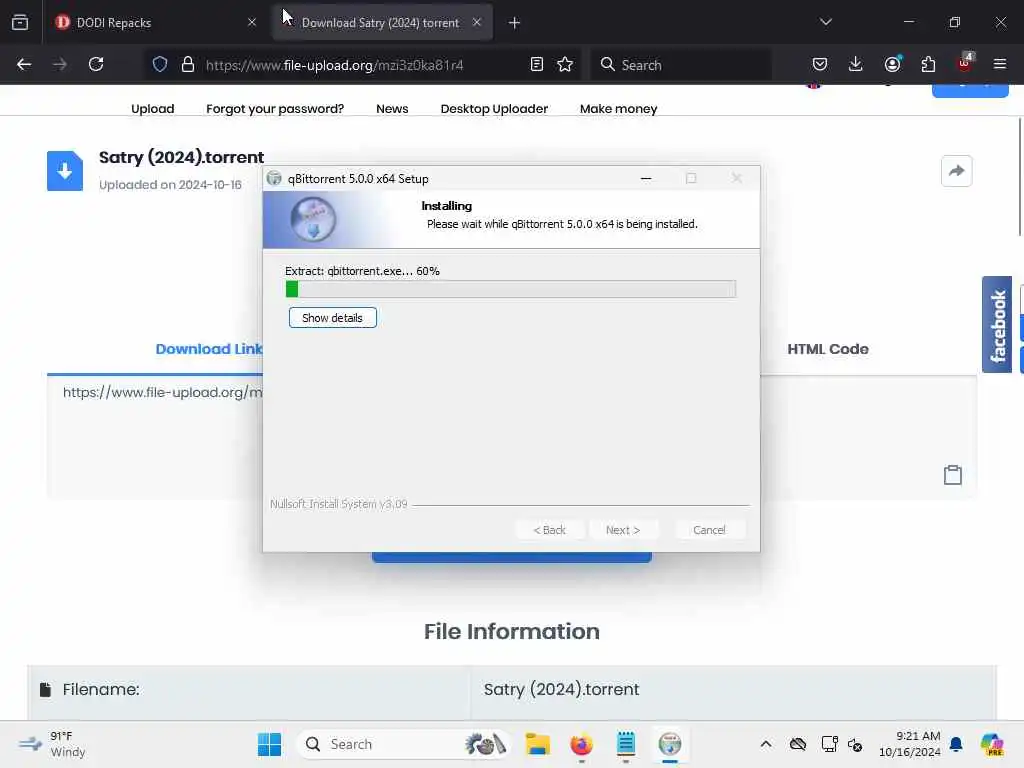This screenshot has height=768, width=1024.
Task: Click the < Back button in Setup
Action: pyautogui.click(x=549, y=530)
